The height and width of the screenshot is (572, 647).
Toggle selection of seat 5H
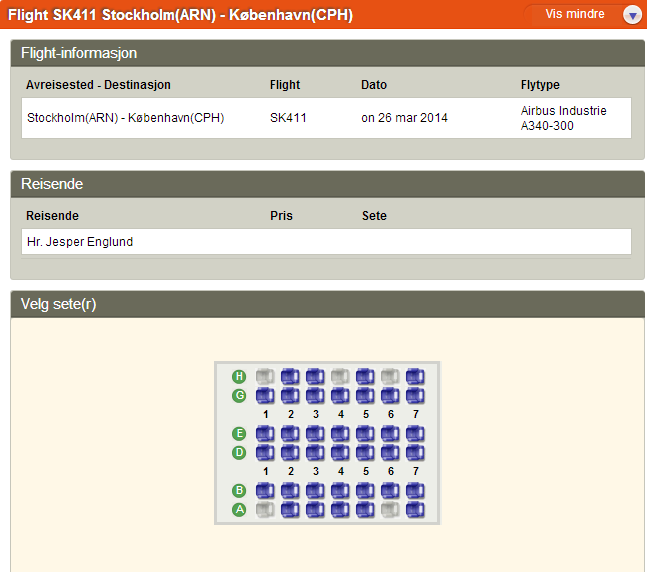[x=365, y=377]
